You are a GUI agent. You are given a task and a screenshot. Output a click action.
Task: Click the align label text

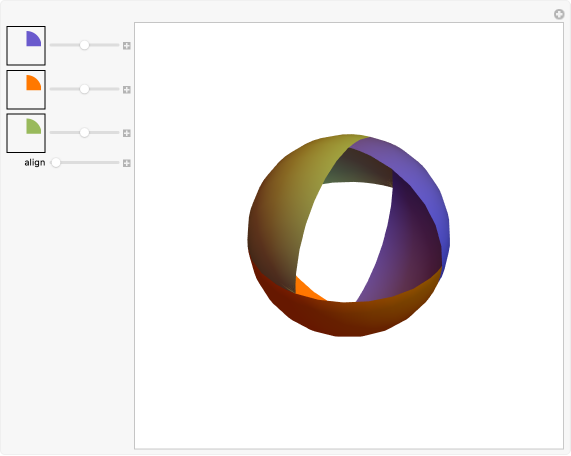35,162
